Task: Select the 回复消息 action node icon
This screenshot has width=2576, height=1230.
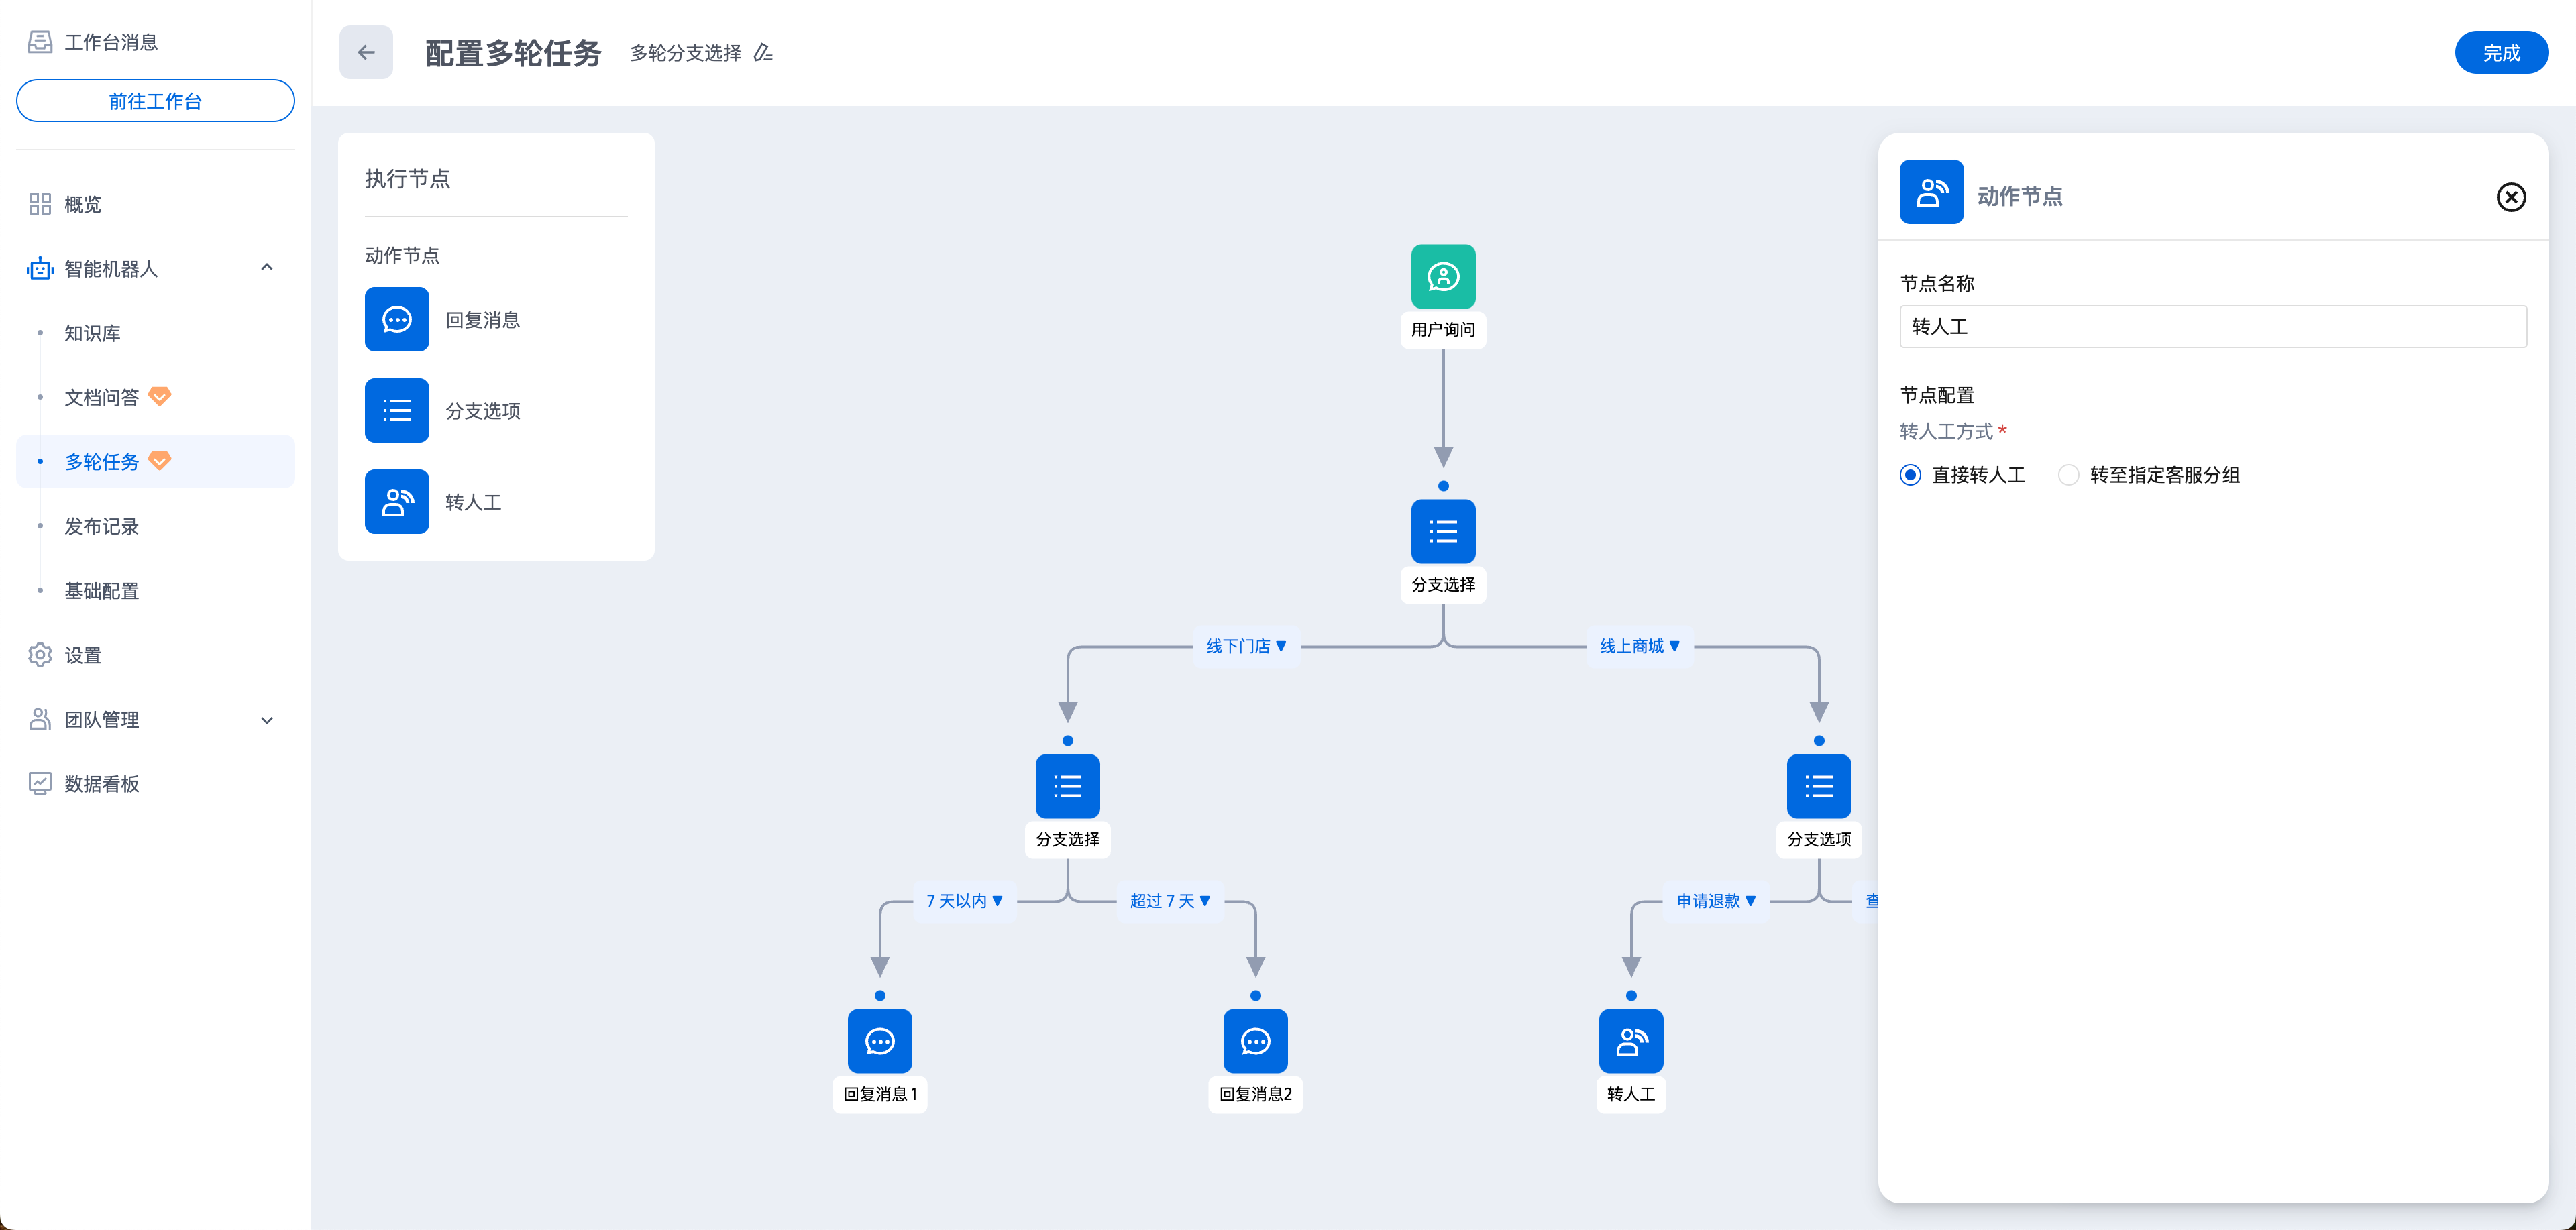Action: [397, 320]
